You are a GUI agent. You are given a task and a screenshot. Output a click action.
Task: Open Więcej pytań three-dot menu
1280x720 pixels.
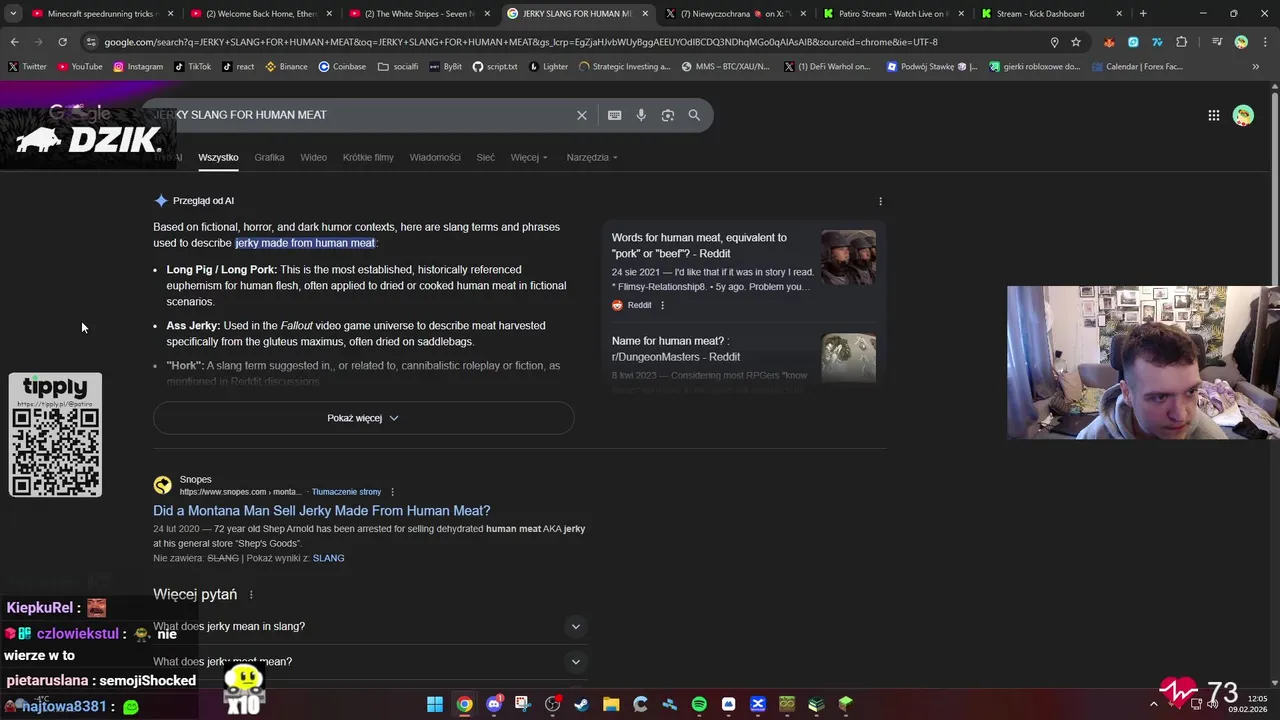(x=251, y=594)
